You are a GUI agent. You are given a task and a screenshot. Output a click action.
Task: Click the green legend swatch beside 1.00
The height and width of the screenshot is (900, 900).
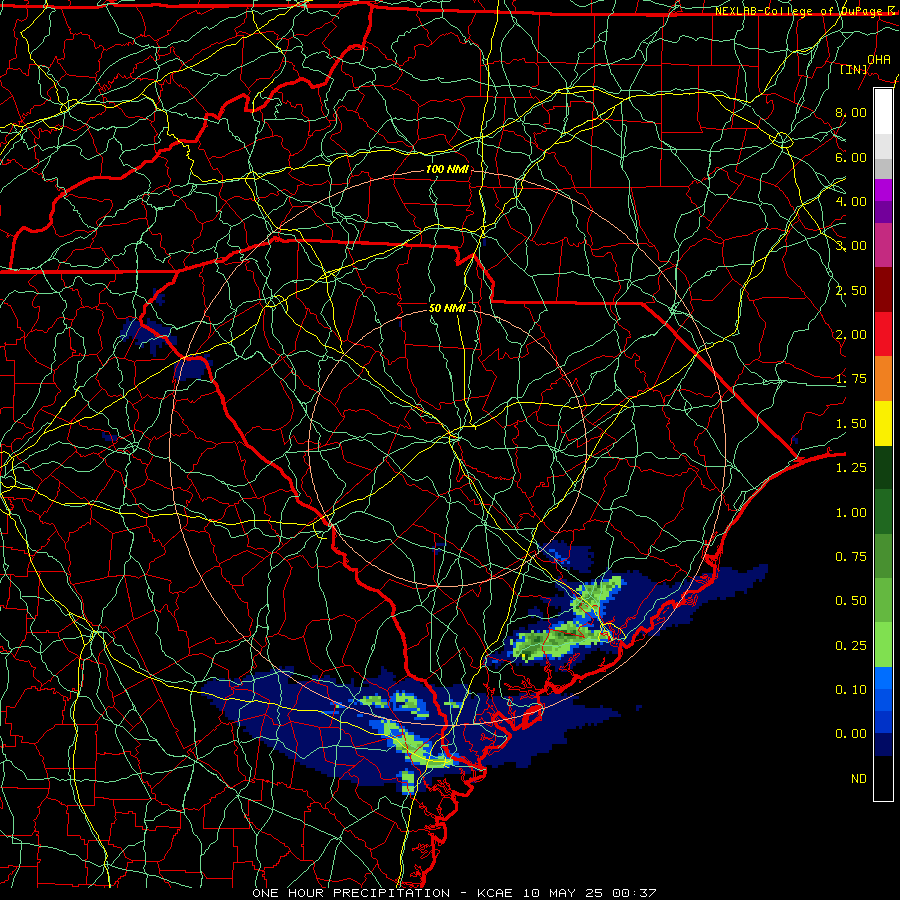(883, 512)
